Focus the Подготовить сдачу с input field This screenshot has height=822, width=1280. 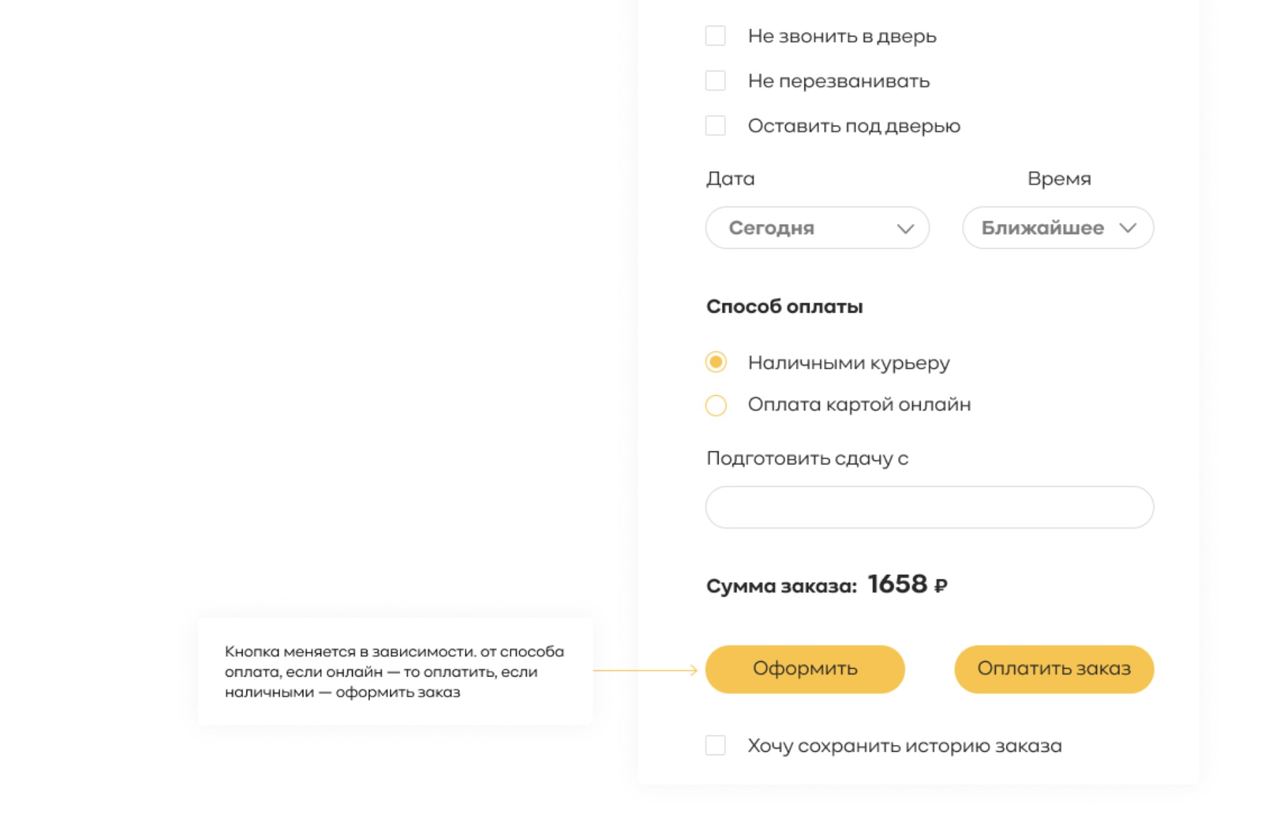[930, 507]
